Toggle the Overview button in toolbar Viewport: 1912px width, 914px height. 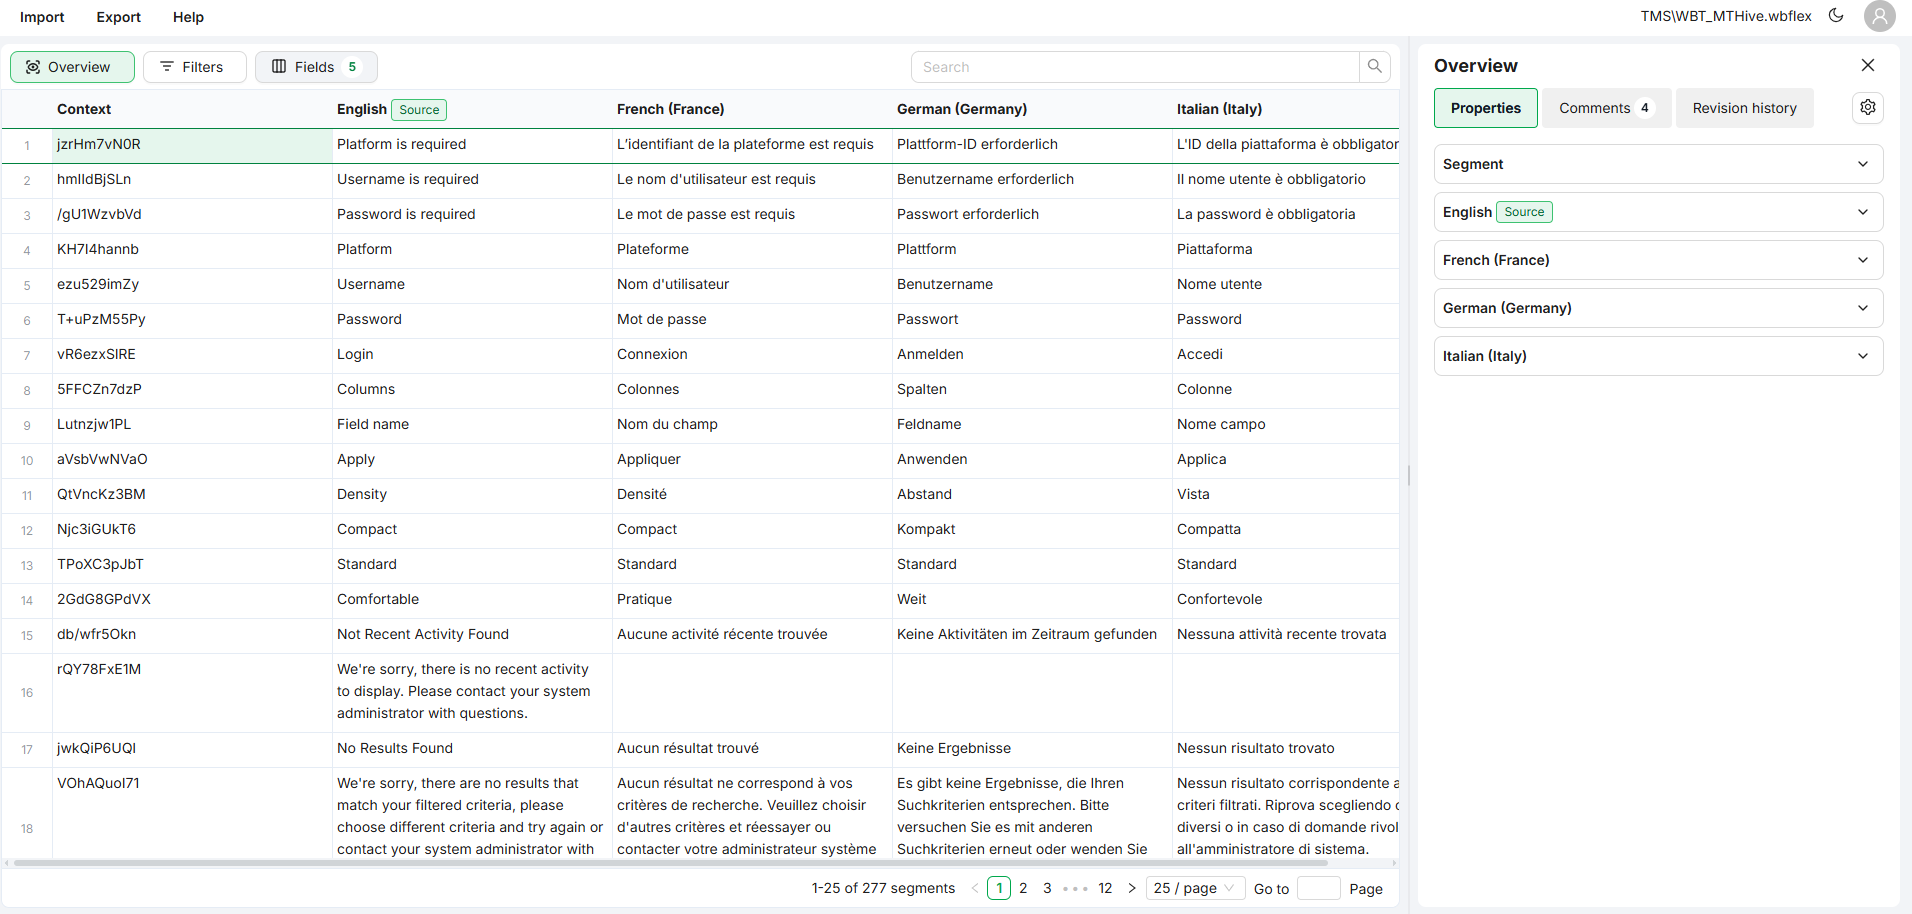pyautogui.click(x=72, y=67)
